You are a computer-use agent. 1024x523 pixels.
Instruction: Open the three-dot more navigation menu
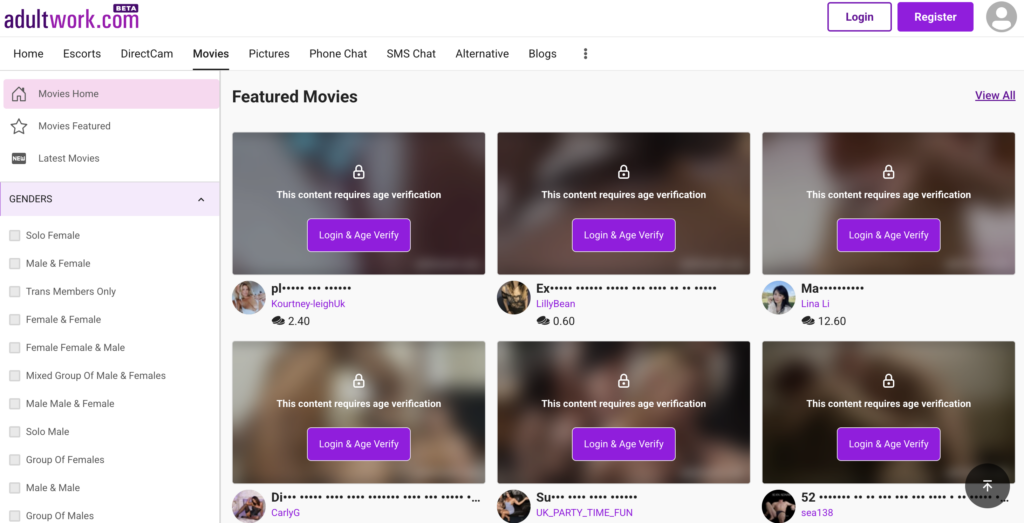[x=585, y=54]
